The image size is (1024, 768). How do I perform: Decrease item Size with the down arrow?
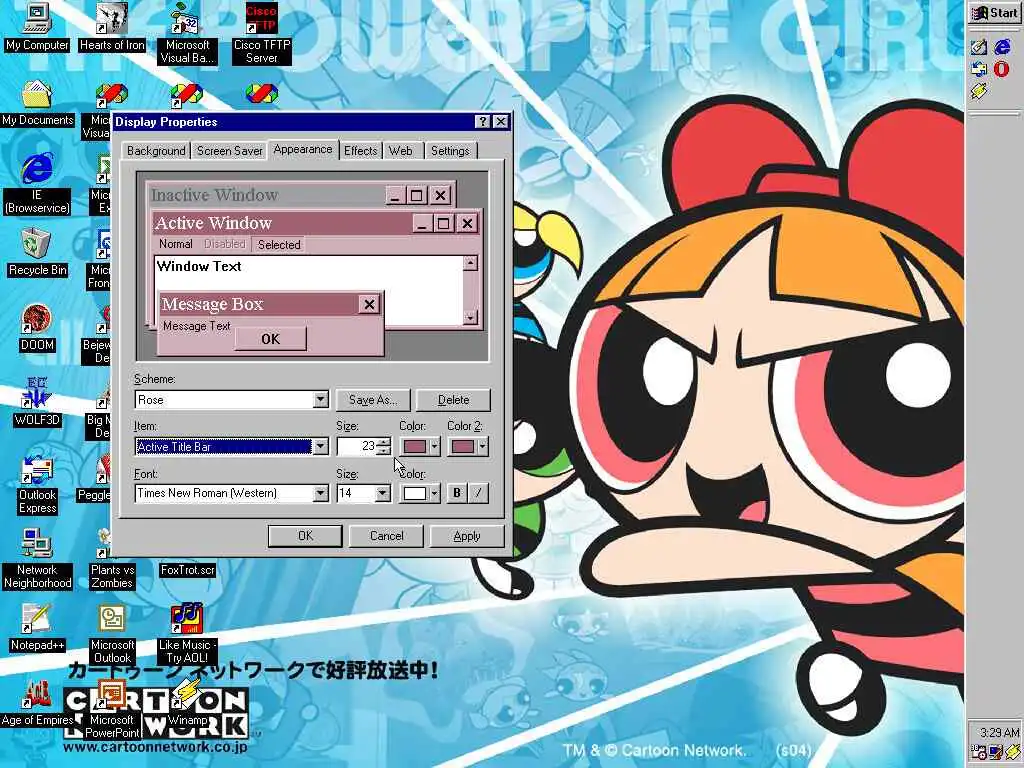(383, 451)
